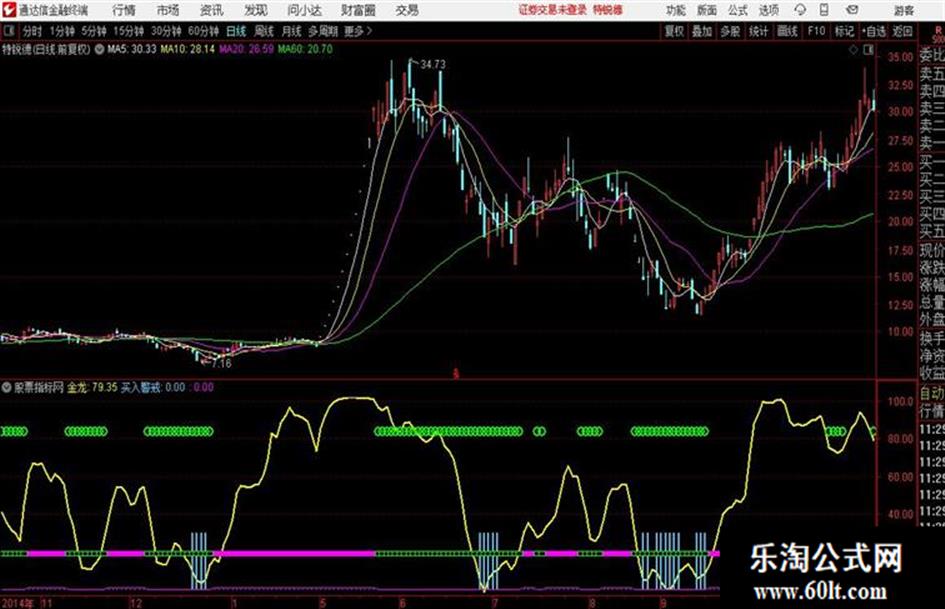Open the 问小达 menu
945x609 pixels.
pyautogui.click(x=304, y=10)
